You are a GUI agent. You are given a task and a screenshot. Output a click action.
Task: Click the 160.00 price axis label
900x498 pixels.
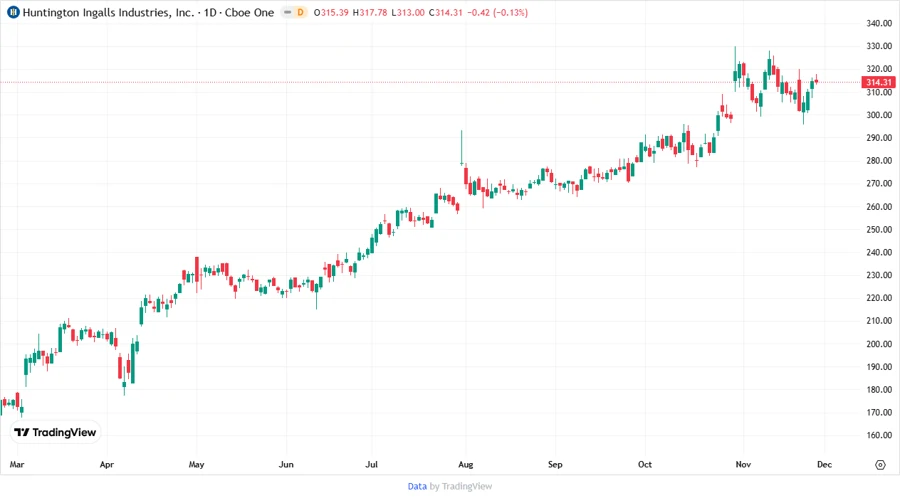(x=879, y=436)
